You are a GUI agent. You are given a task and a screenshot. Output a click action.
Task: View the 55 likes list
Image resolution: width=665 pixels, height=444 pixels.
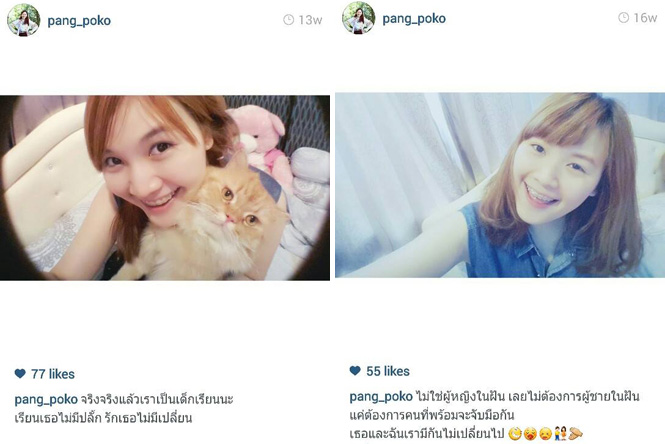tap(388, 371)
